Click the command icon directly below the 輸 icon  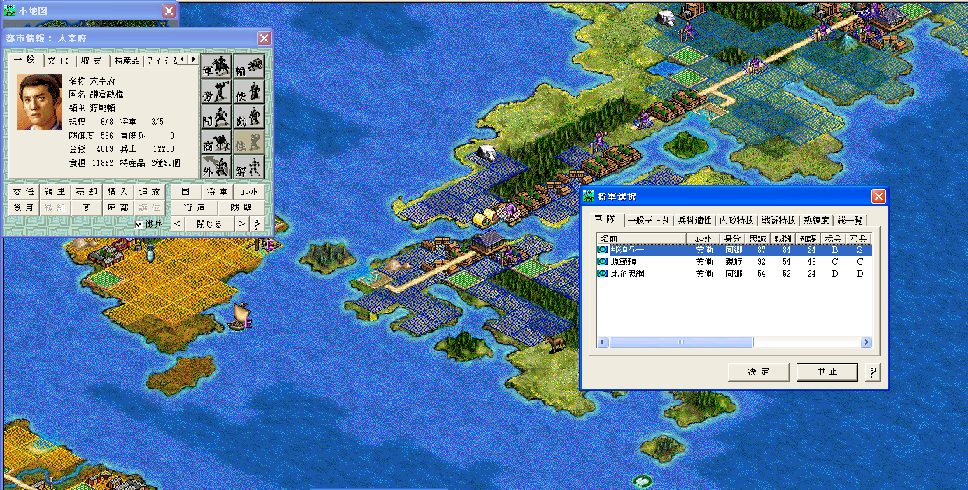click(x=249, y=91)
